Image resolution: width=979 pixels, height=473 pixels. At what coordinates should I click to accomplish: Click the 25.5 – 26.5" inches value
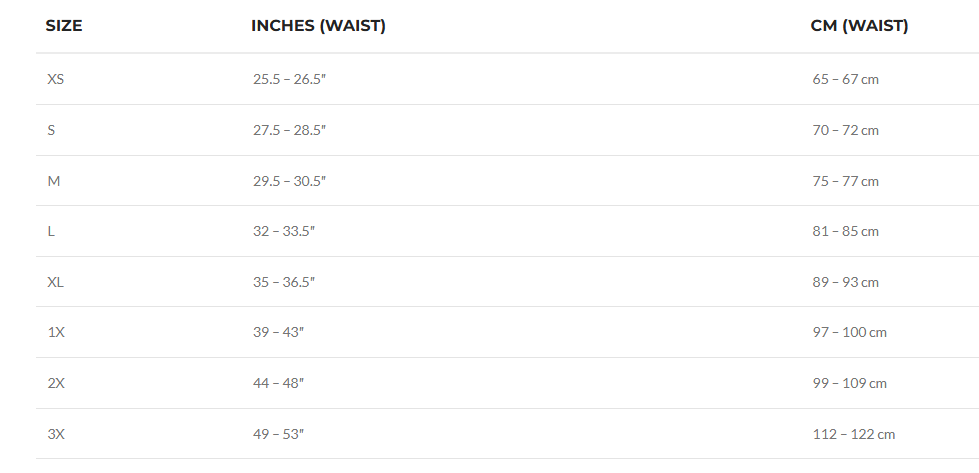click(289, 79)
